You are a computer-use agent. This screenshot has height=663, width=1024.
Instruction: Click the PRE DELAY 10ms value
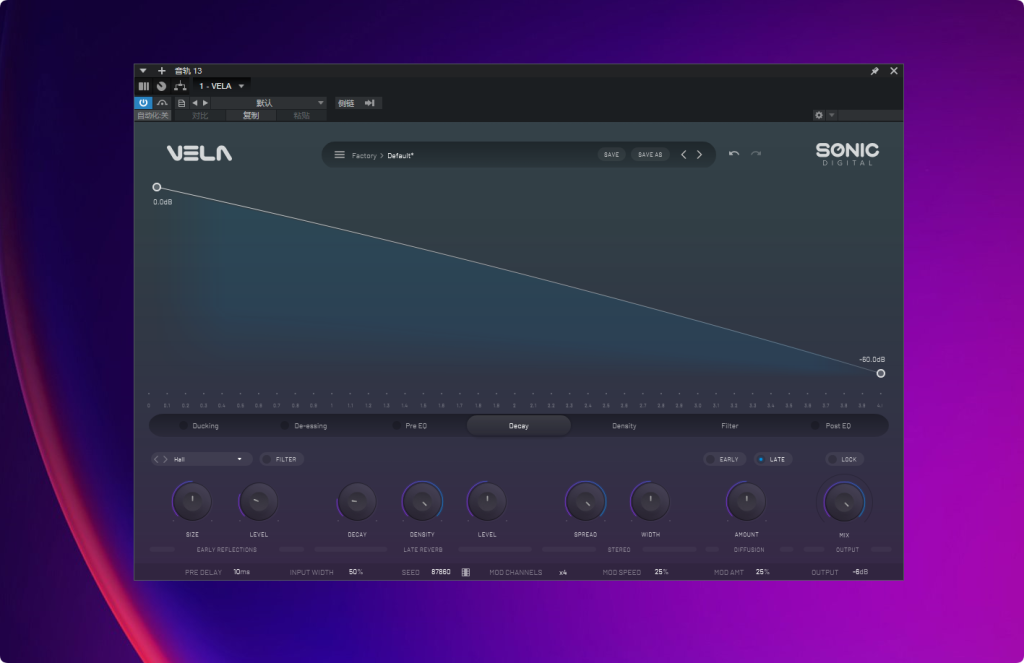pyautogui.click(x=242, y=572)
